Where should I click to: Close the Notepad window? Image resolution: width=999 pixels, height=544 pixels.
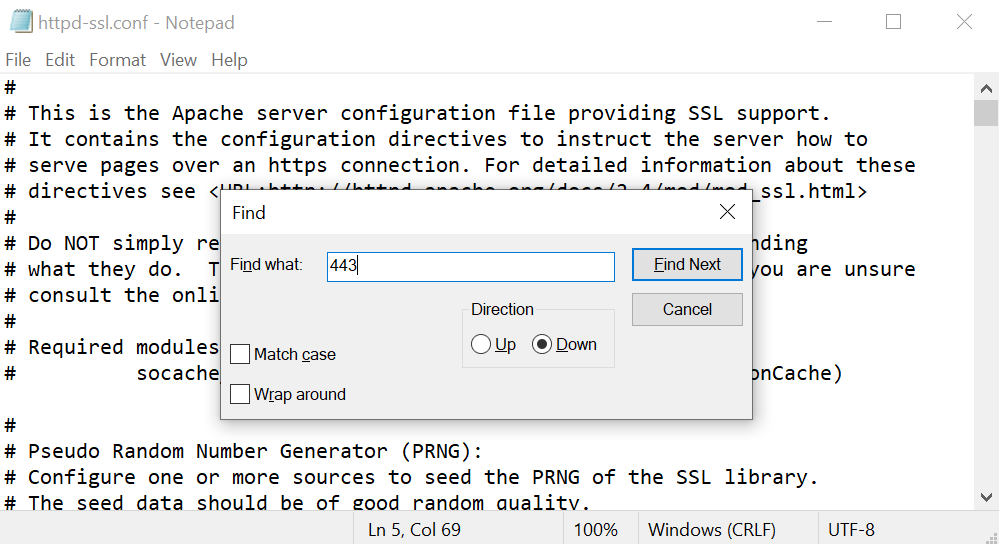tap(964, 22)
